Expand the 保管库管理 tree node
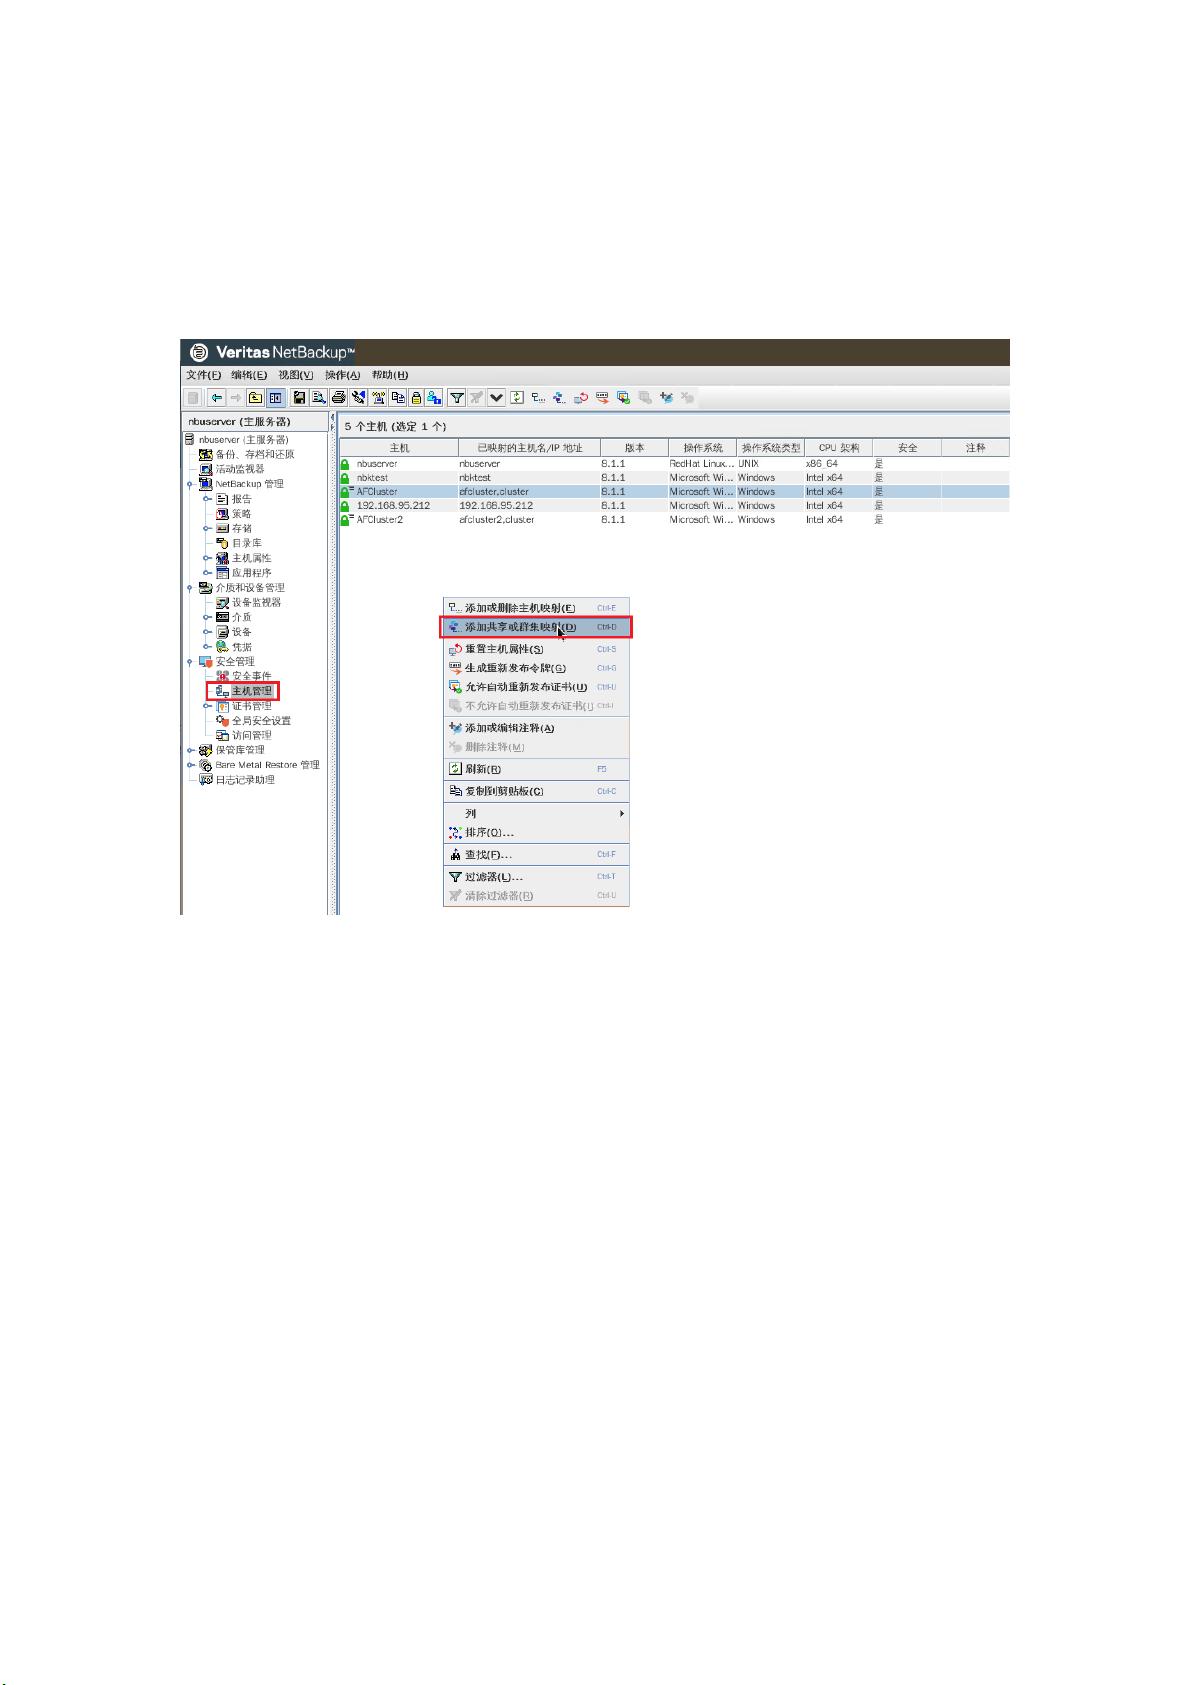This screenshot has width=1192, height=1685. pos(189,750)
